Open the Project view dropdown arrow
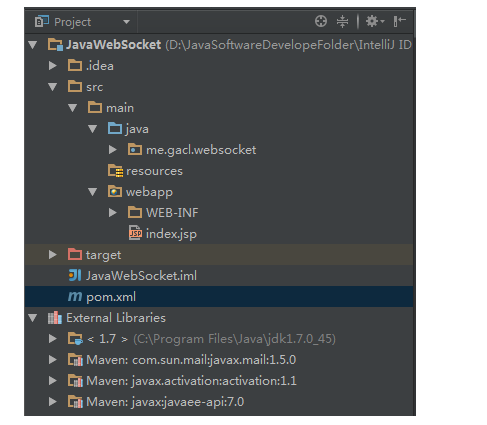Viewport: 487px width, 425px height. 126,22
